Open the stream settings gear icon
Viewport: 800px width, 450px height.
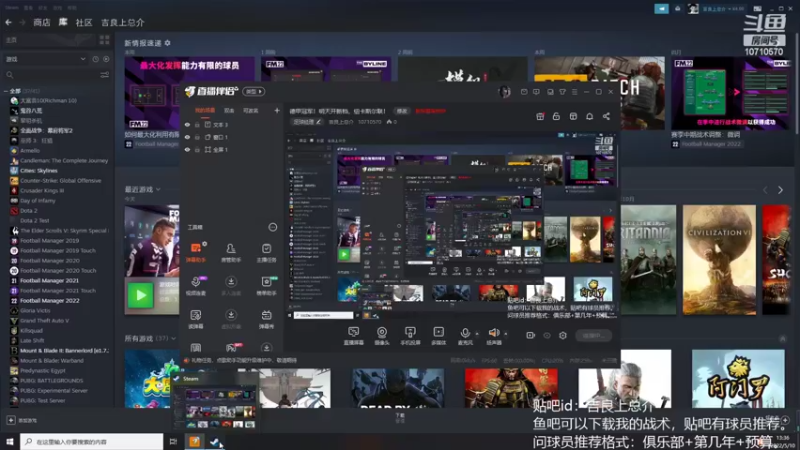[x=563, y=335]
